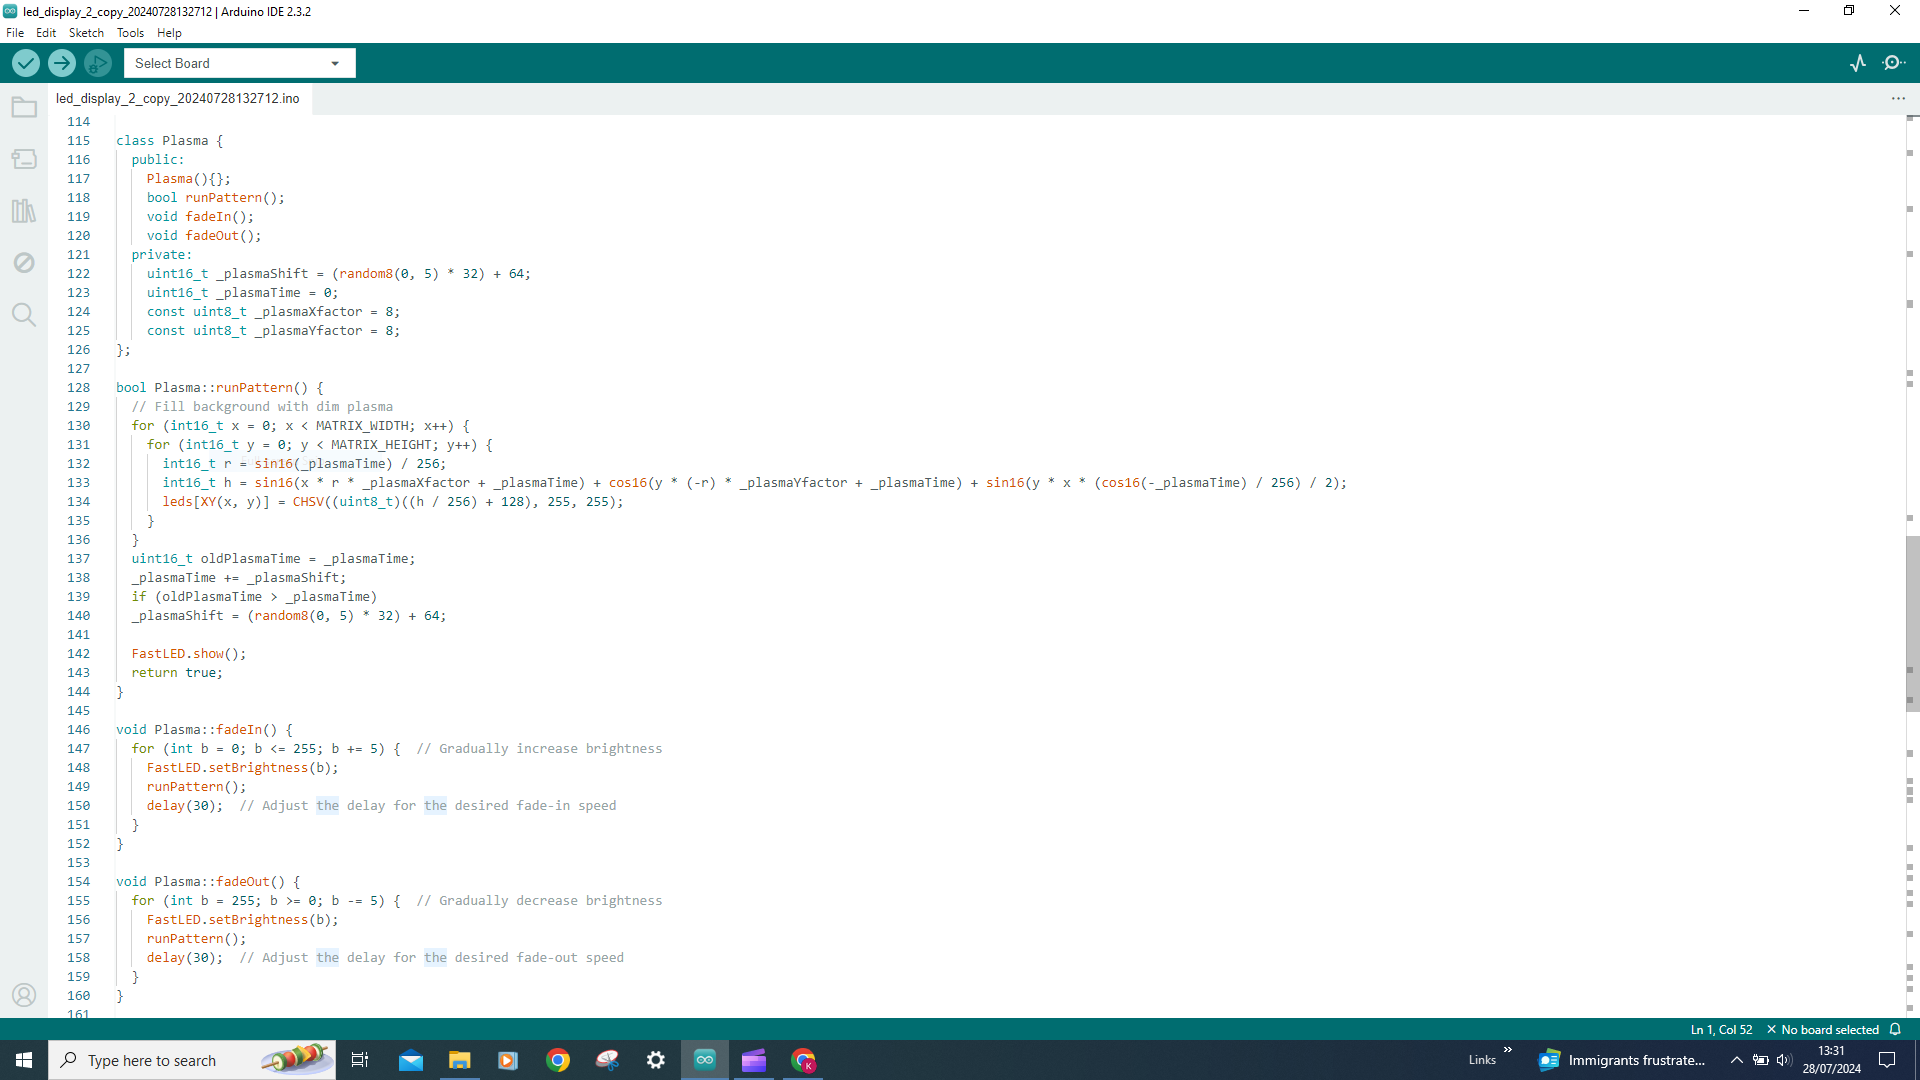
Task: Click the notifications bell in status bar
Action: (x=1895, y=1029)
